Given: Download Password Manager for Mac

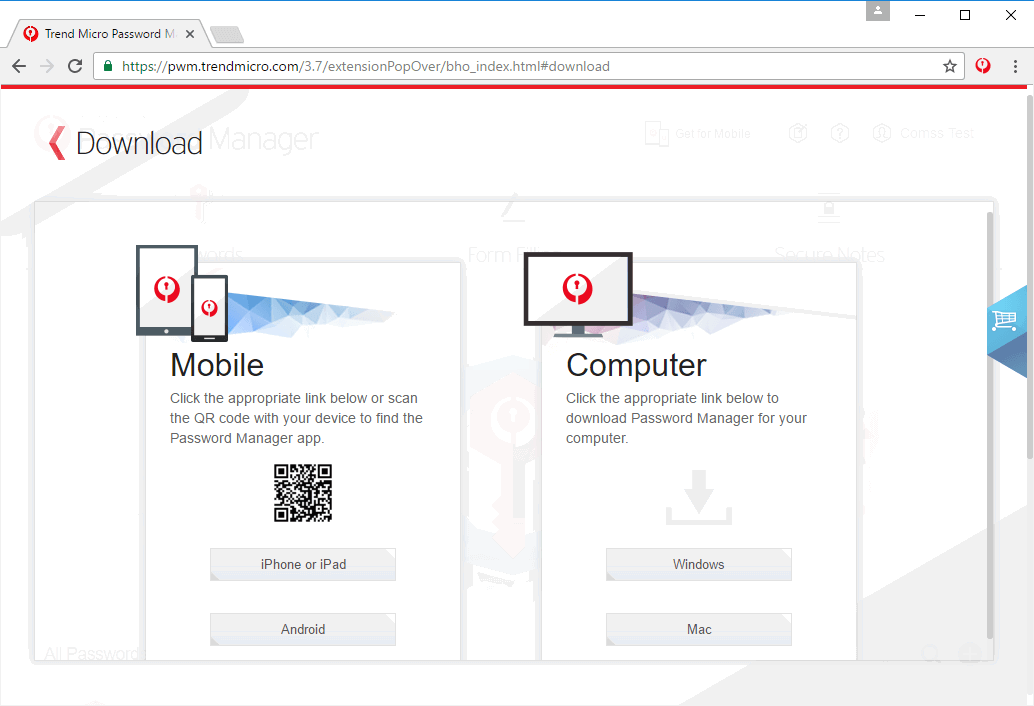Looking at the screenshot, I should coord(698,630).
